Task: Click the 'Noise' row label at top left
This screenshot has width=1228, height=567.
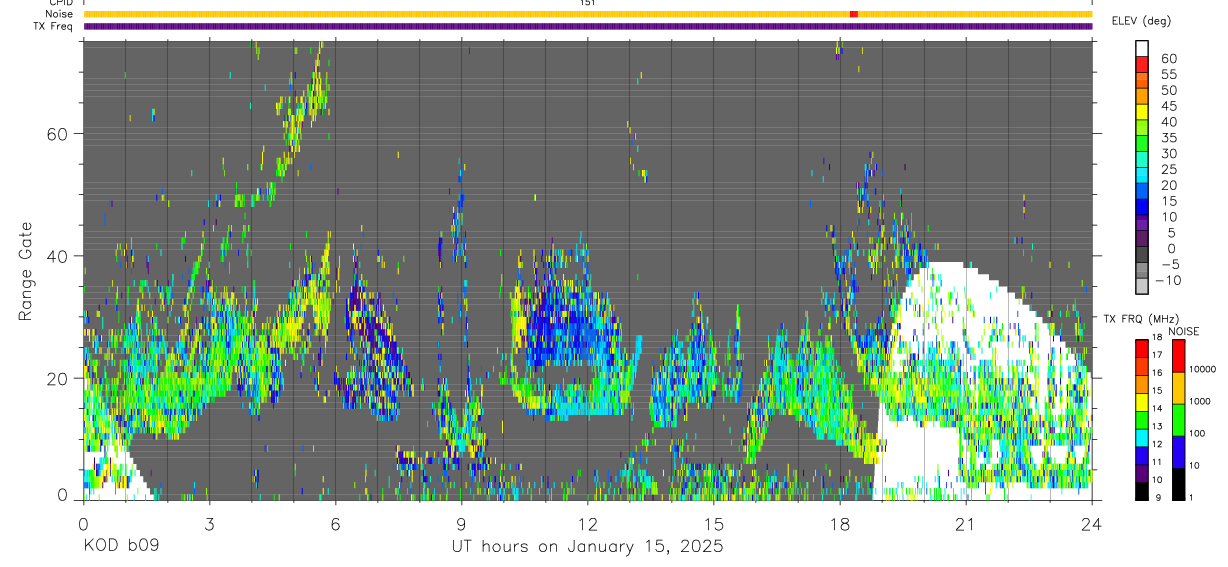Action: [x=58, y=14]
